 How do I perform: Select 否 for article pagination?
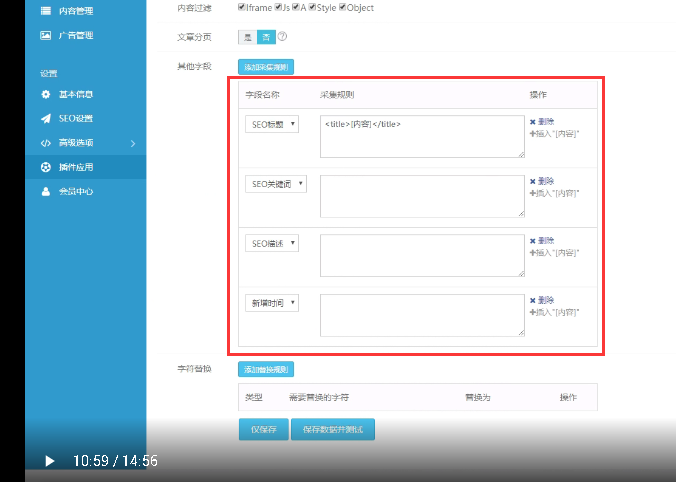266,37
